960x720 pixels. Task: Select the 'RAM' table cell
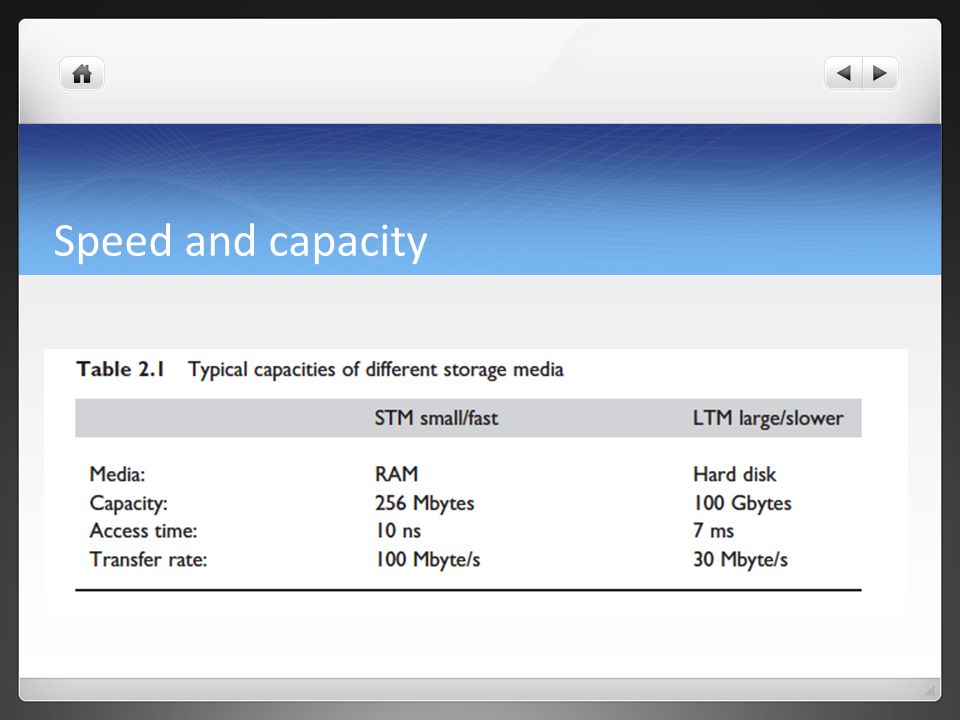396,474
